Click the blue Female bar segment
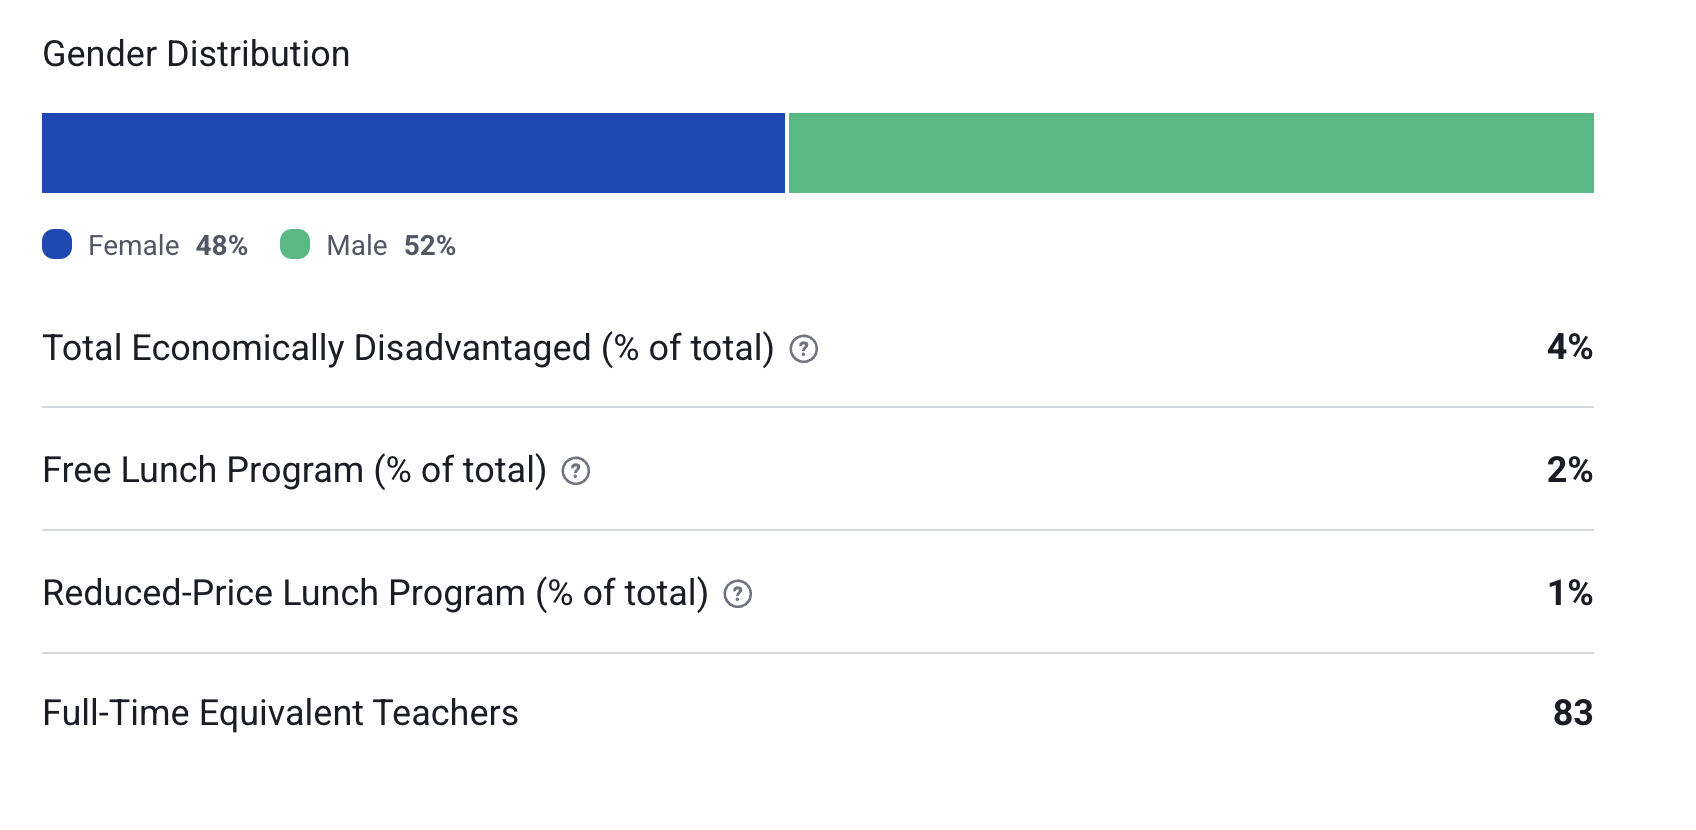The image size is (1696, 830). click(x=413, y=153)
